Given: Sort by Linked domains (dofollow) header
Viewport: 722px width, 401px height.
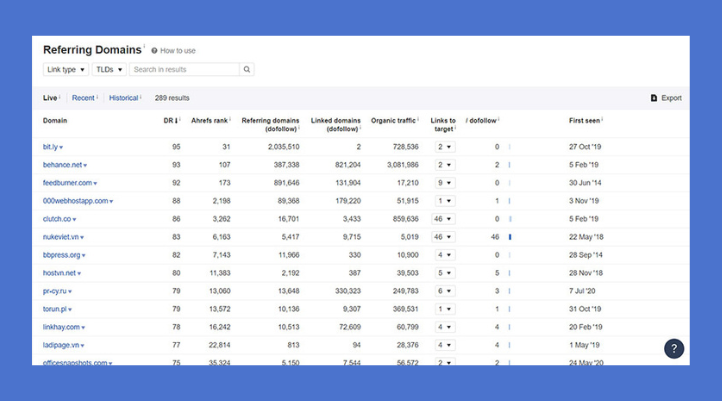Looking at the screenshot, I should pyautogui.click(x=336, y=125).
